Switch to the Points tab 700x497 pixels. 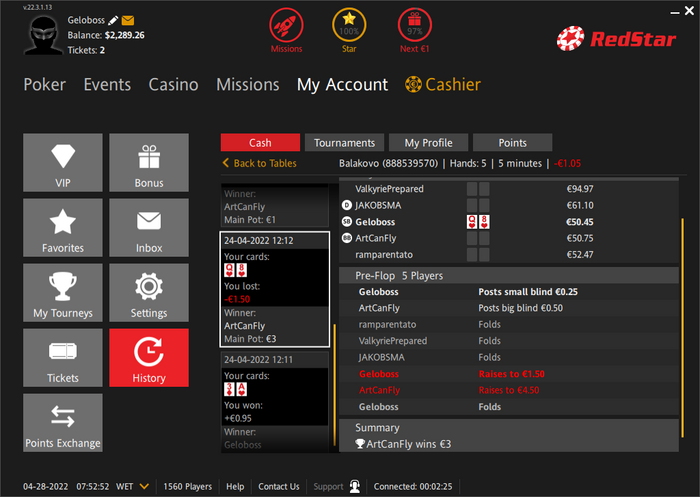[512, 142]
